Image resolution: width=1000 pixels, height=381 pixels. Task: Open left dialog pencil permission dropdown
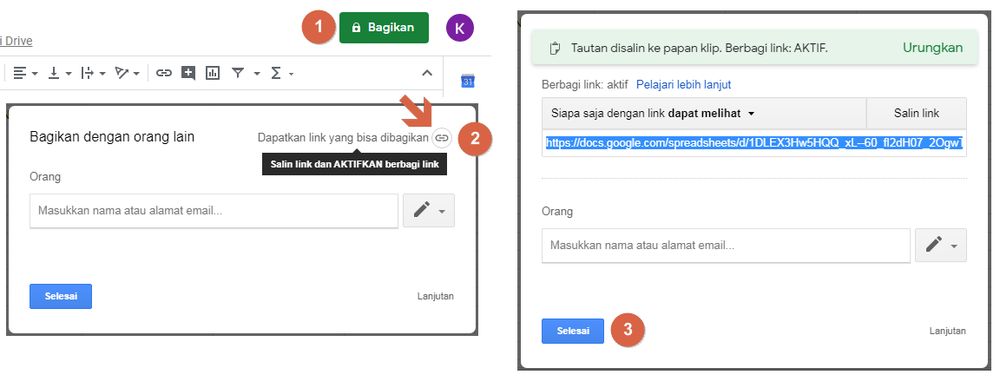point(429,211)
